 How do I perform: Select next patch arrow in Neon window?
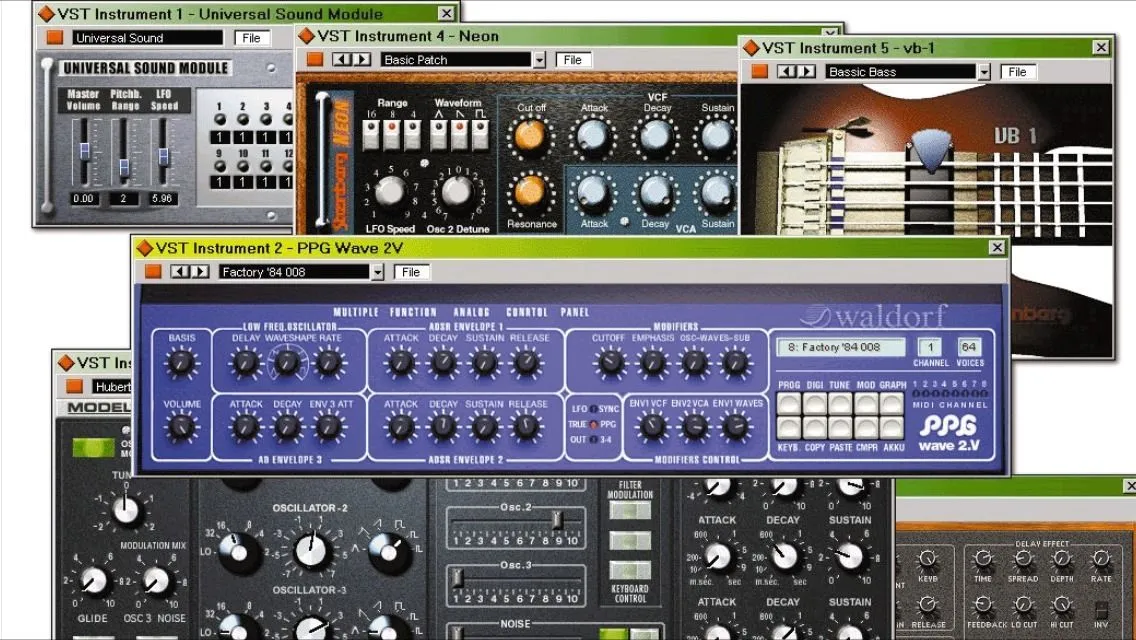[361, 59]
